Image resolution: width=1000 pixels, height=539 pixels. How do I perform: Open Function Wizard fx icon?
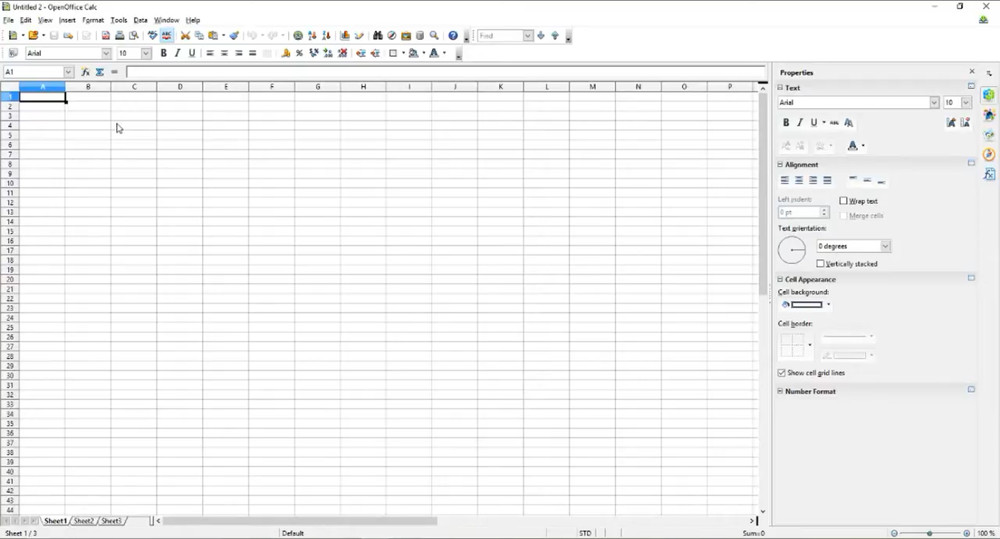(x=85, y=72)
